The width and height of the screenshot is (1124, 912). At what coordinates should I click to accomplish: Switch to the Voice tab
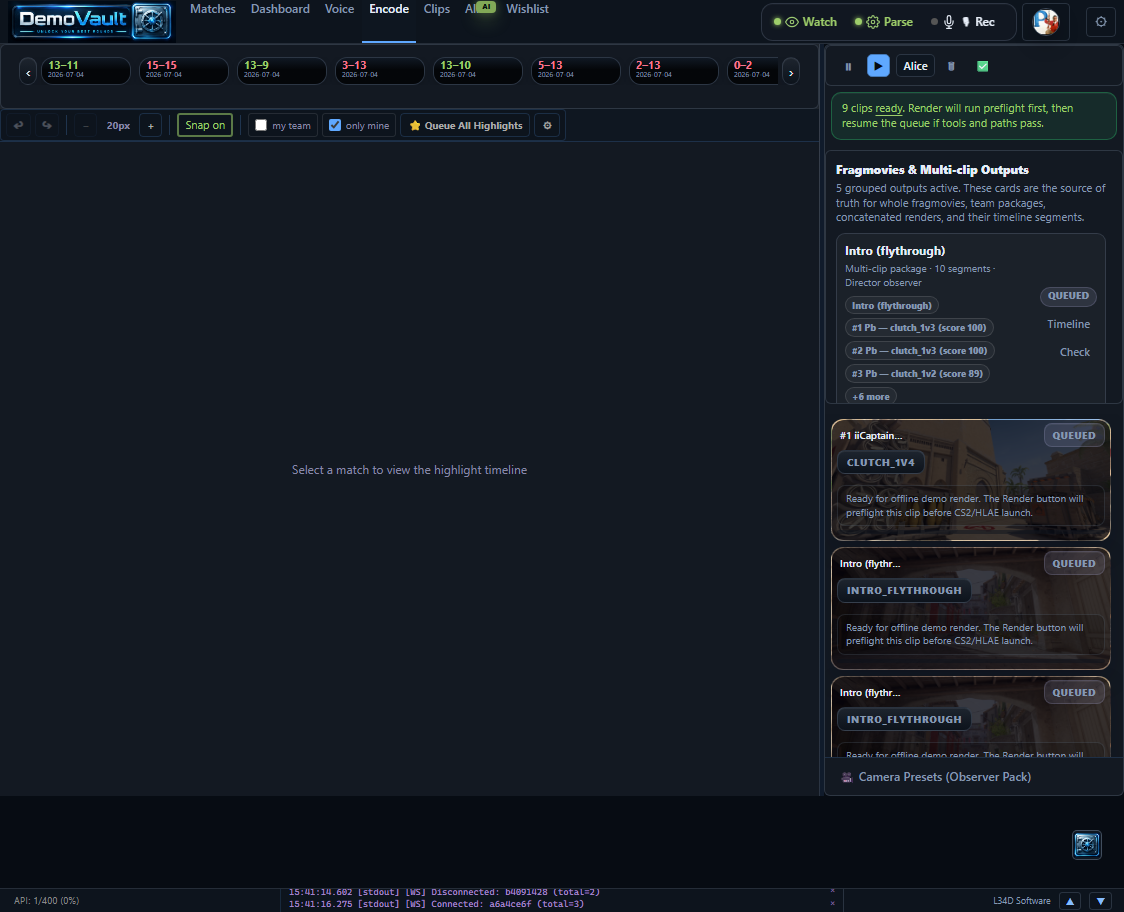click(339, 9)
